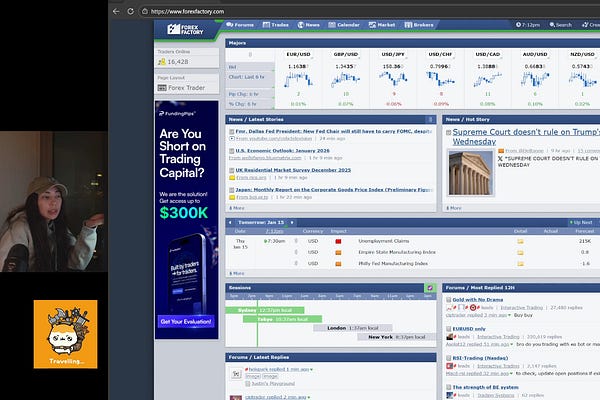Click the Traders Online people icon
Viewport: 600px width, 400px height.
pyautogui.click(x=161, y=62)
